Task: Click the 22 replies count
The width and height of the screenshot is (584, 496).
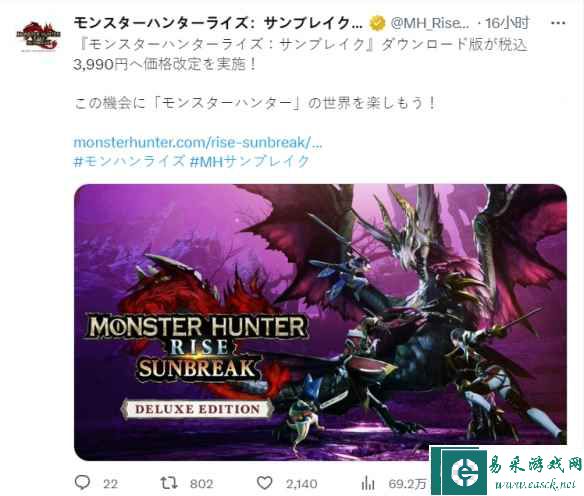Action: [111, 484]
